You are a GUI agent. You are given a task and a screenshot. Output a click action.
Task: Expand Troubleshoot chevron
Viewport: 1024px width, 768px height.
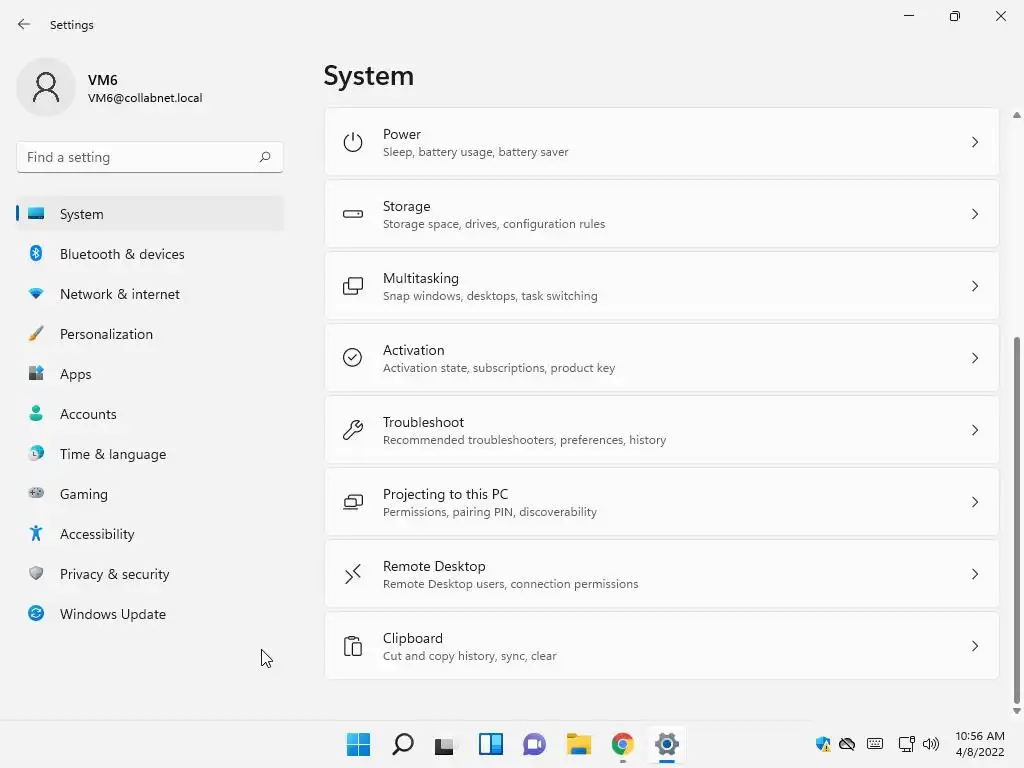tap(974, 430)
